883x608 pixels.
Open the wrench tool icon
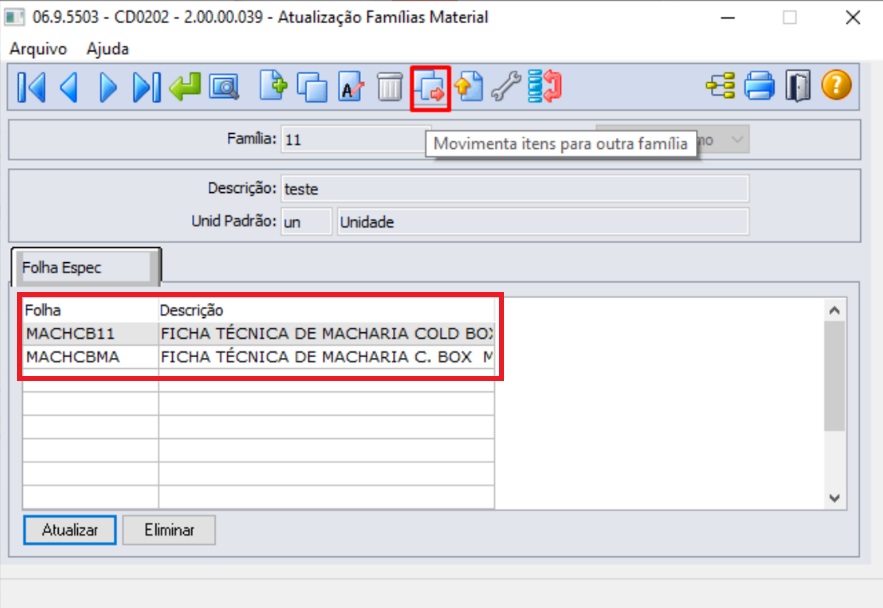pyautogui.click(x=506, y=87)
